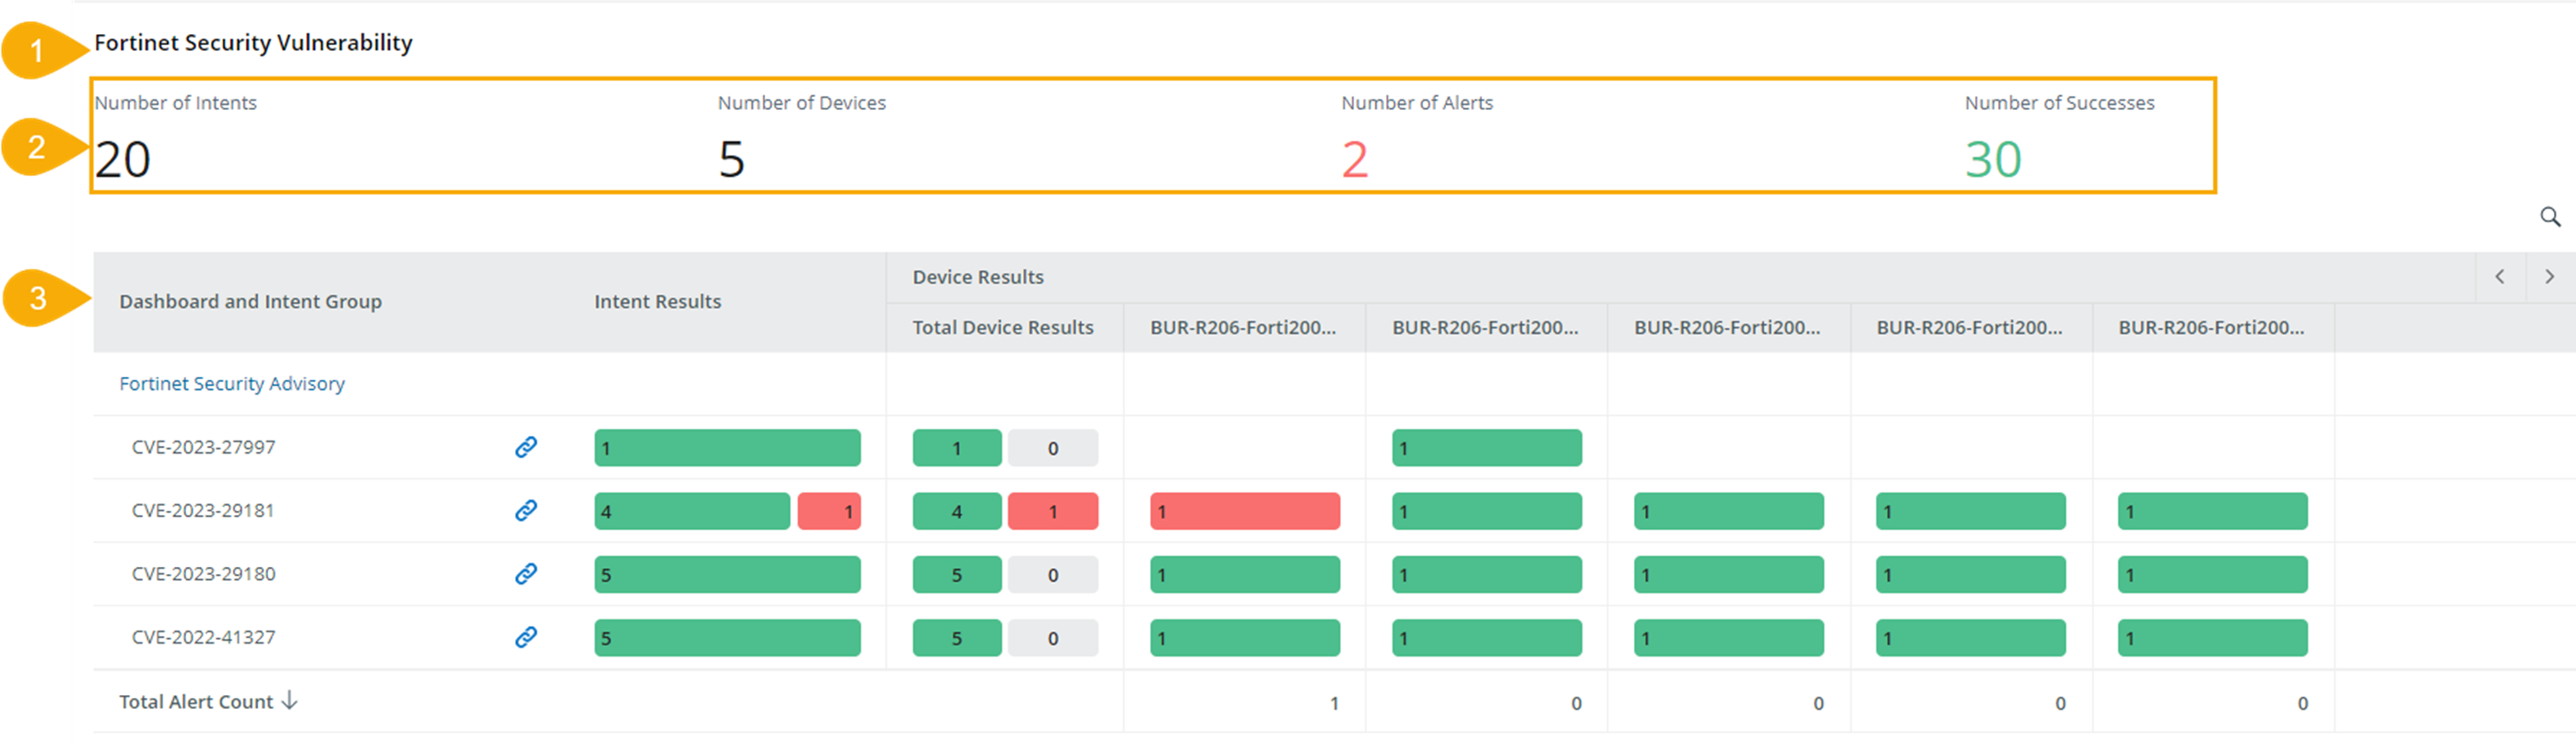Open link icon for CVE-2023-29180
Screen dimensions: 2576x743
click(x=526, y=573)
